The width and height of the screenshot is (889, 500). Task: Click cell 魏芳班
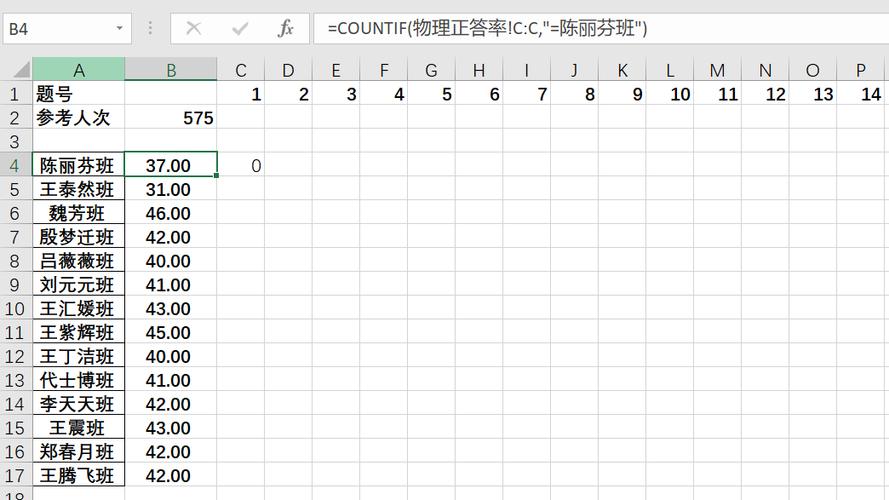(78, 213)
